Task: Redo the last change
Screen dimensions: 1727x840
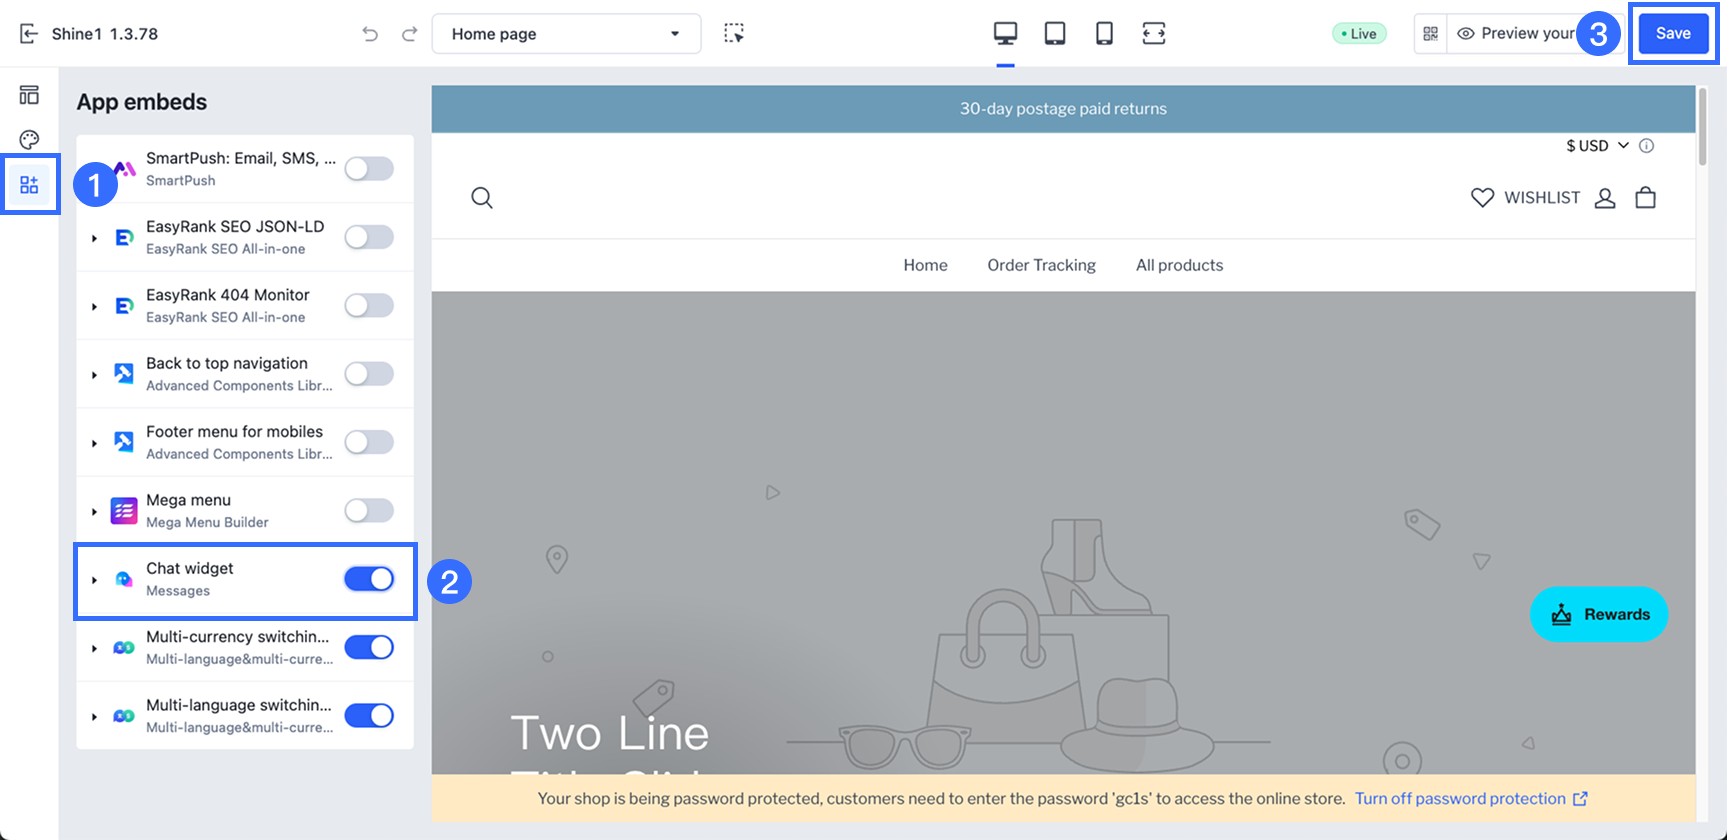Action: 409,34
